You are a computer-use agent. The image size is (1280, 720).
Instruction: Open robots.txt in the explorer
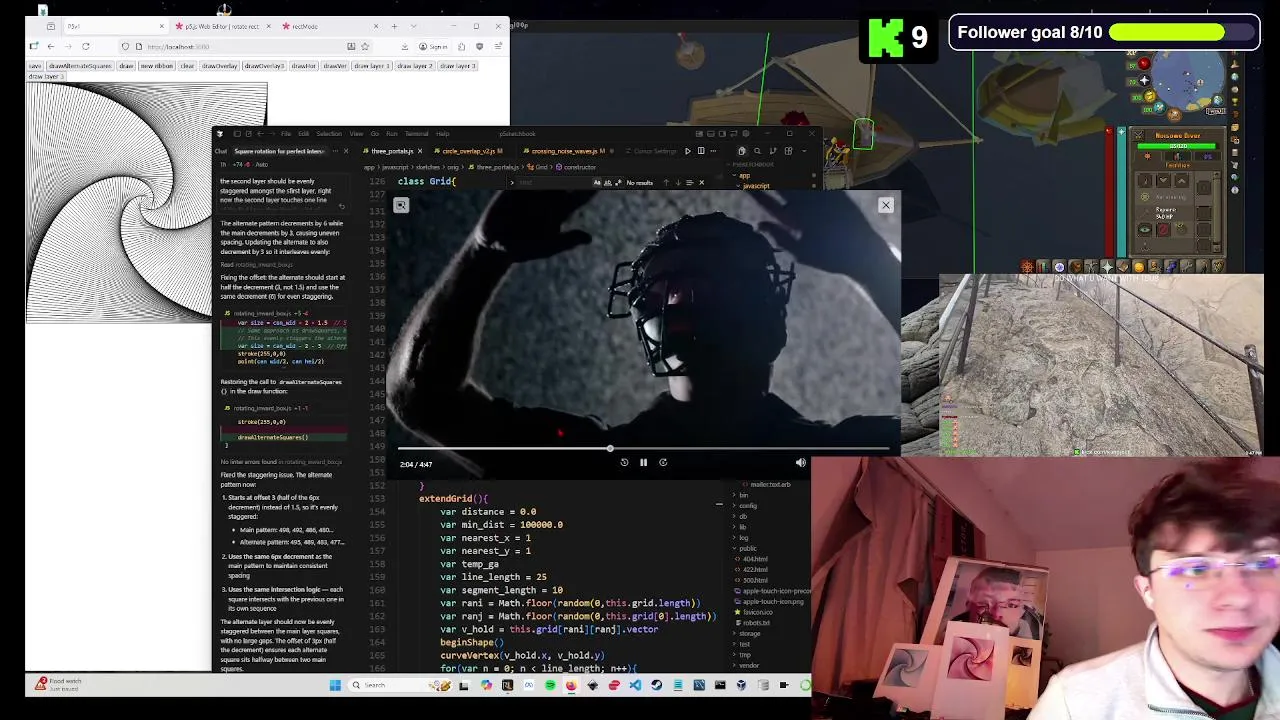(x=756, y=623)
